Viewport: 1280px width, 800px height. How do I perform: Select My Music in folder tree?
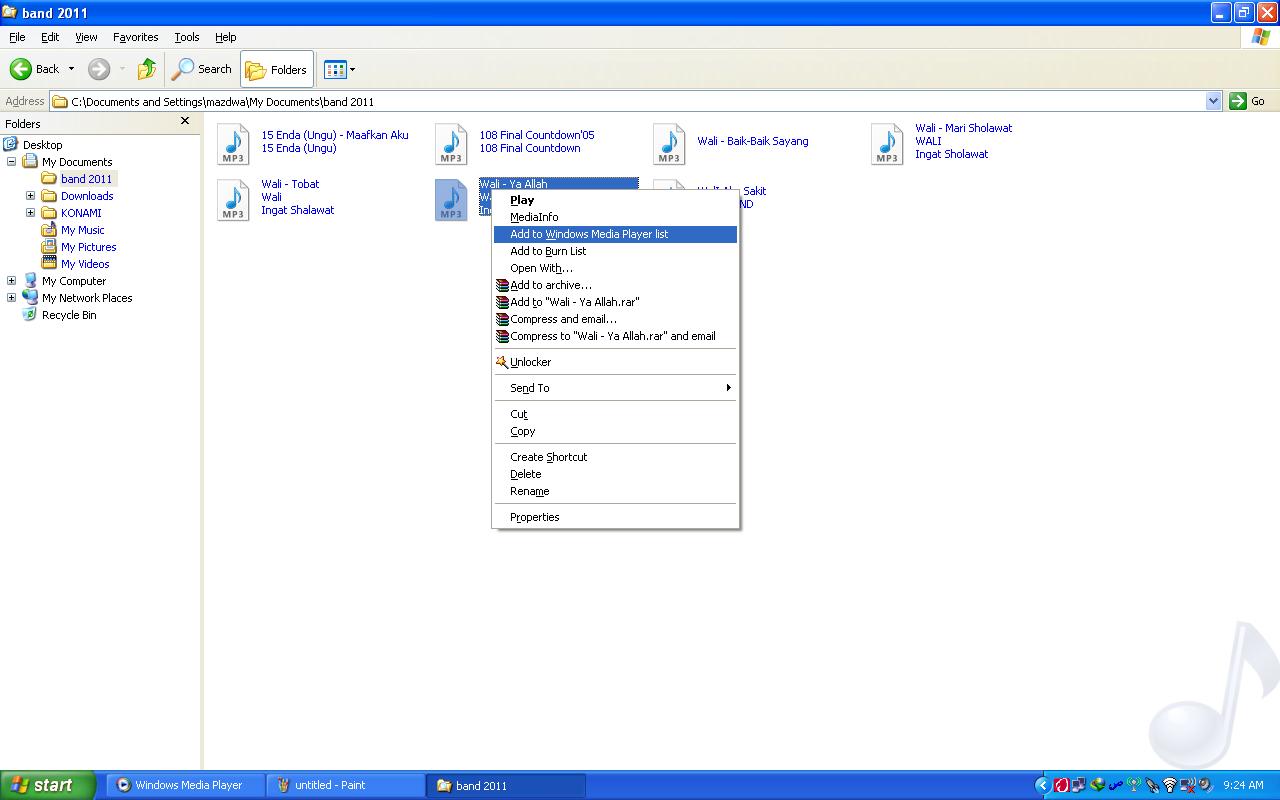pyautogui.click(x=82, y=230)
